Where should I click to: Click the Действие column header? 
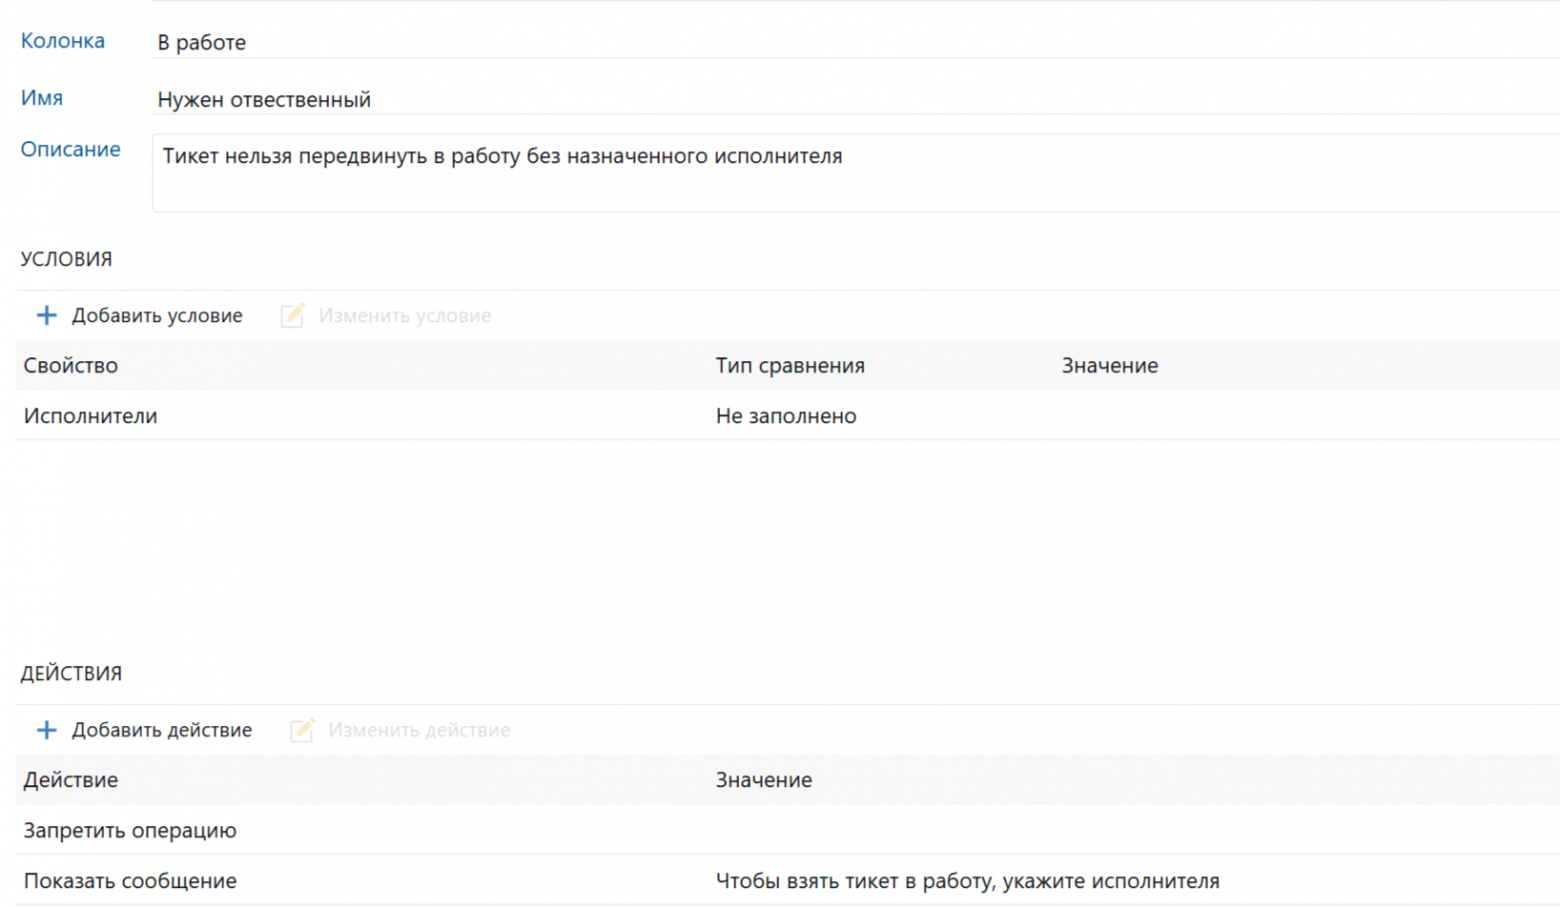[x=71, y=780]
